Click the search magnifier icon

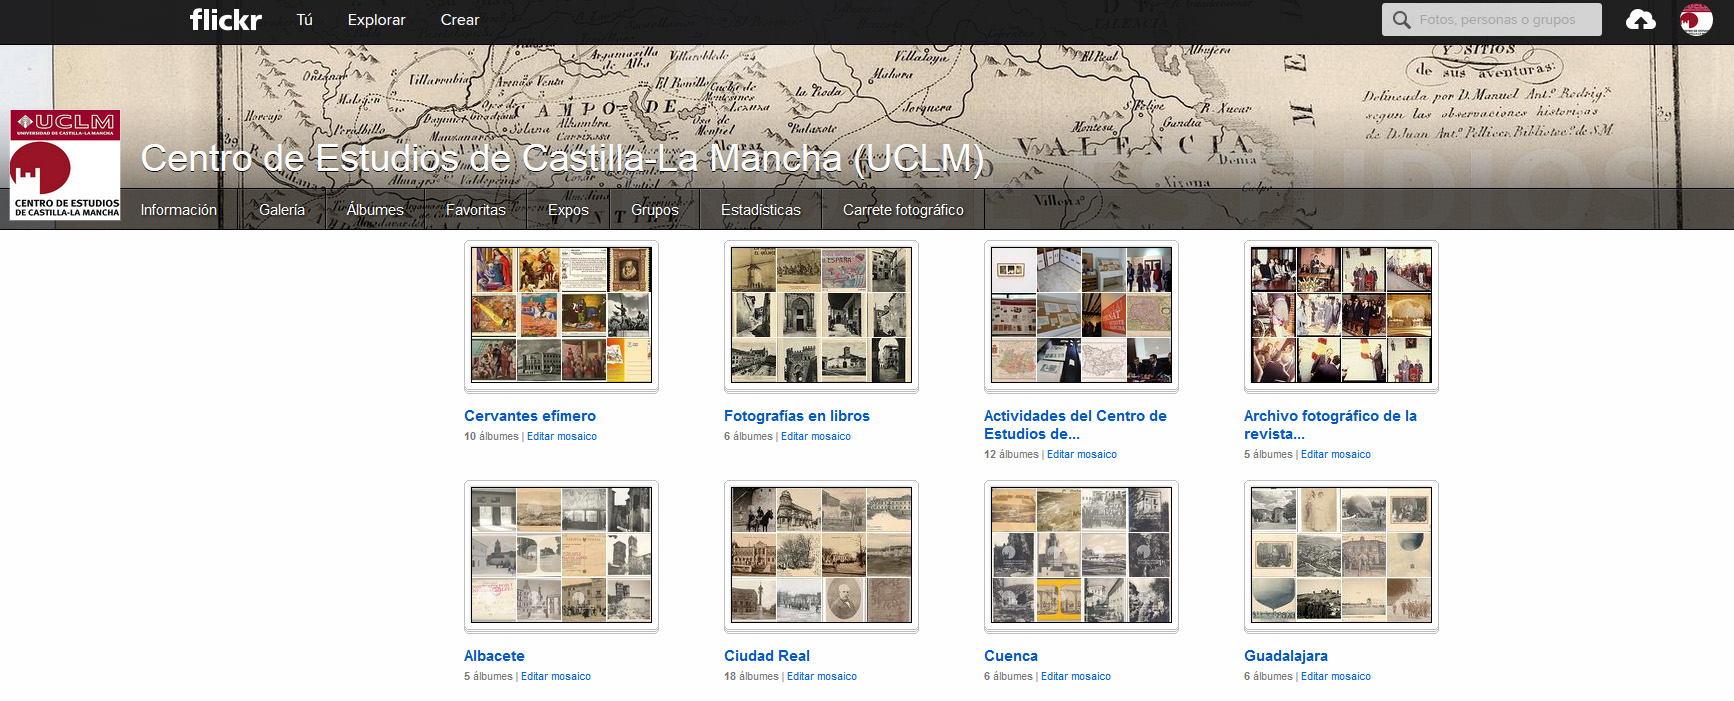point(1401,20)
